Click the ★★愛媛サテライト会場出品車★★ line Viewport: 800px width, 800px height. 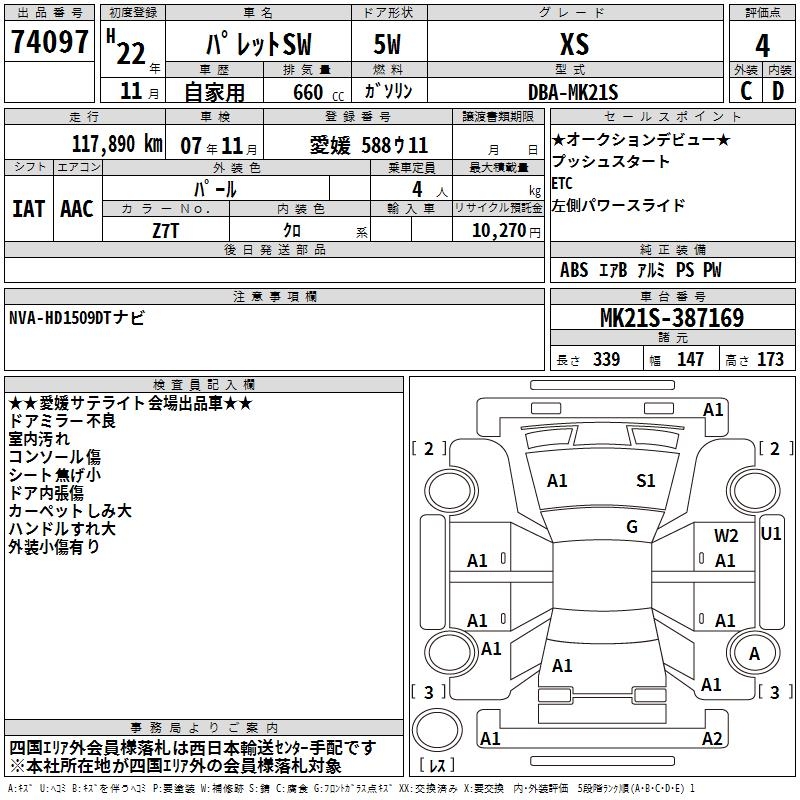point(131,403)
